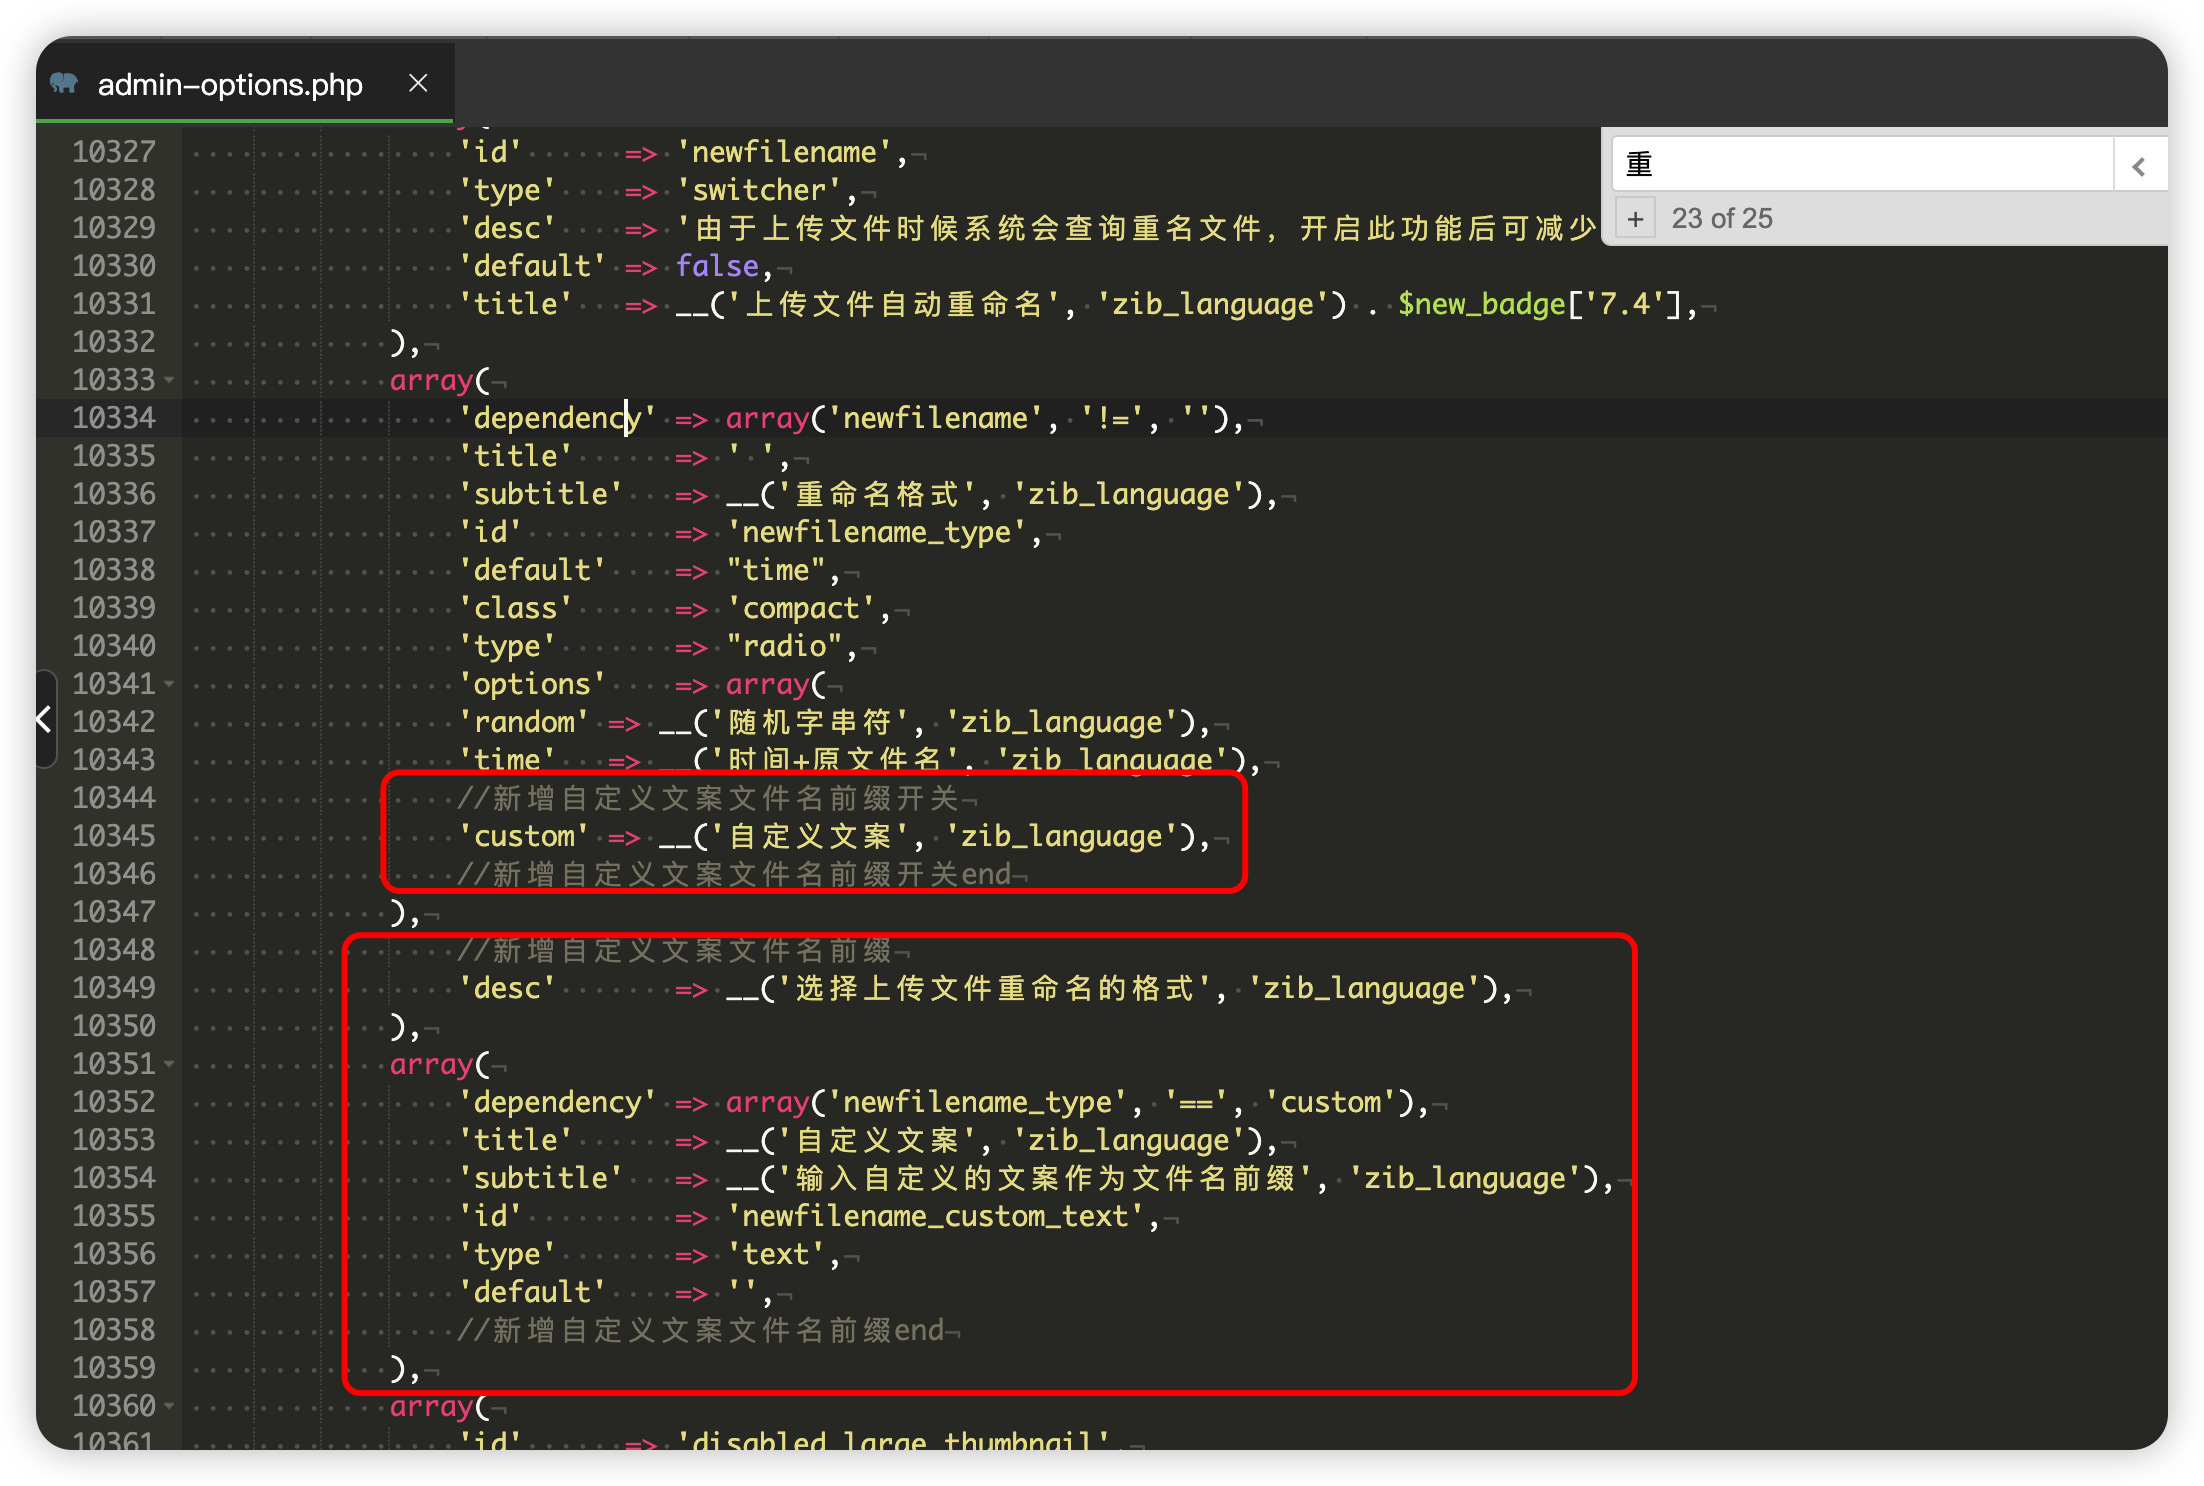
Task: Toggle fold arrow at line 10360
Action: point(169,1407)
